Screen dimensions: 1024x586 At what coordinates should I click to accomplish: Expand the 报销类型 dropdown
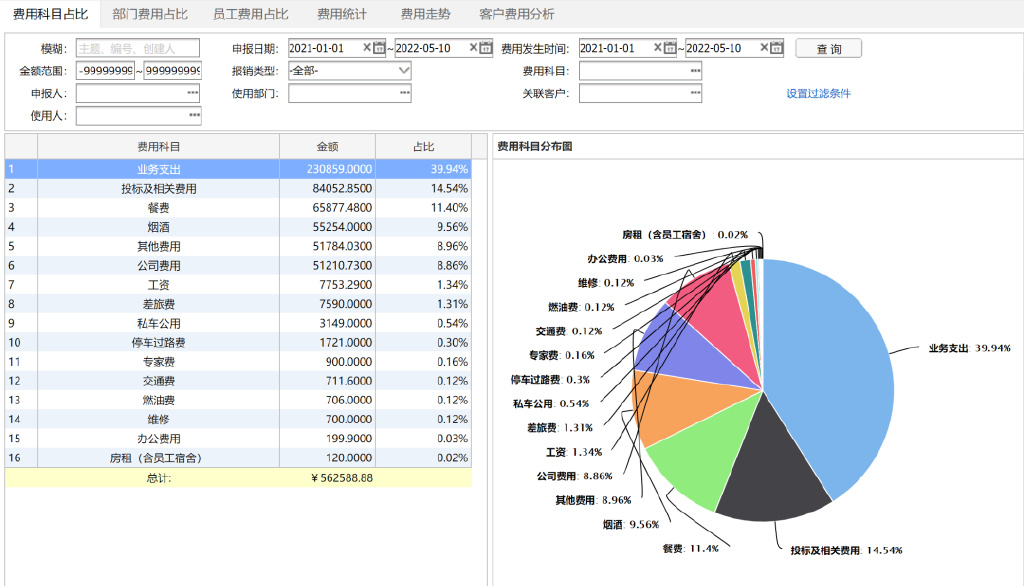(401, 70)
